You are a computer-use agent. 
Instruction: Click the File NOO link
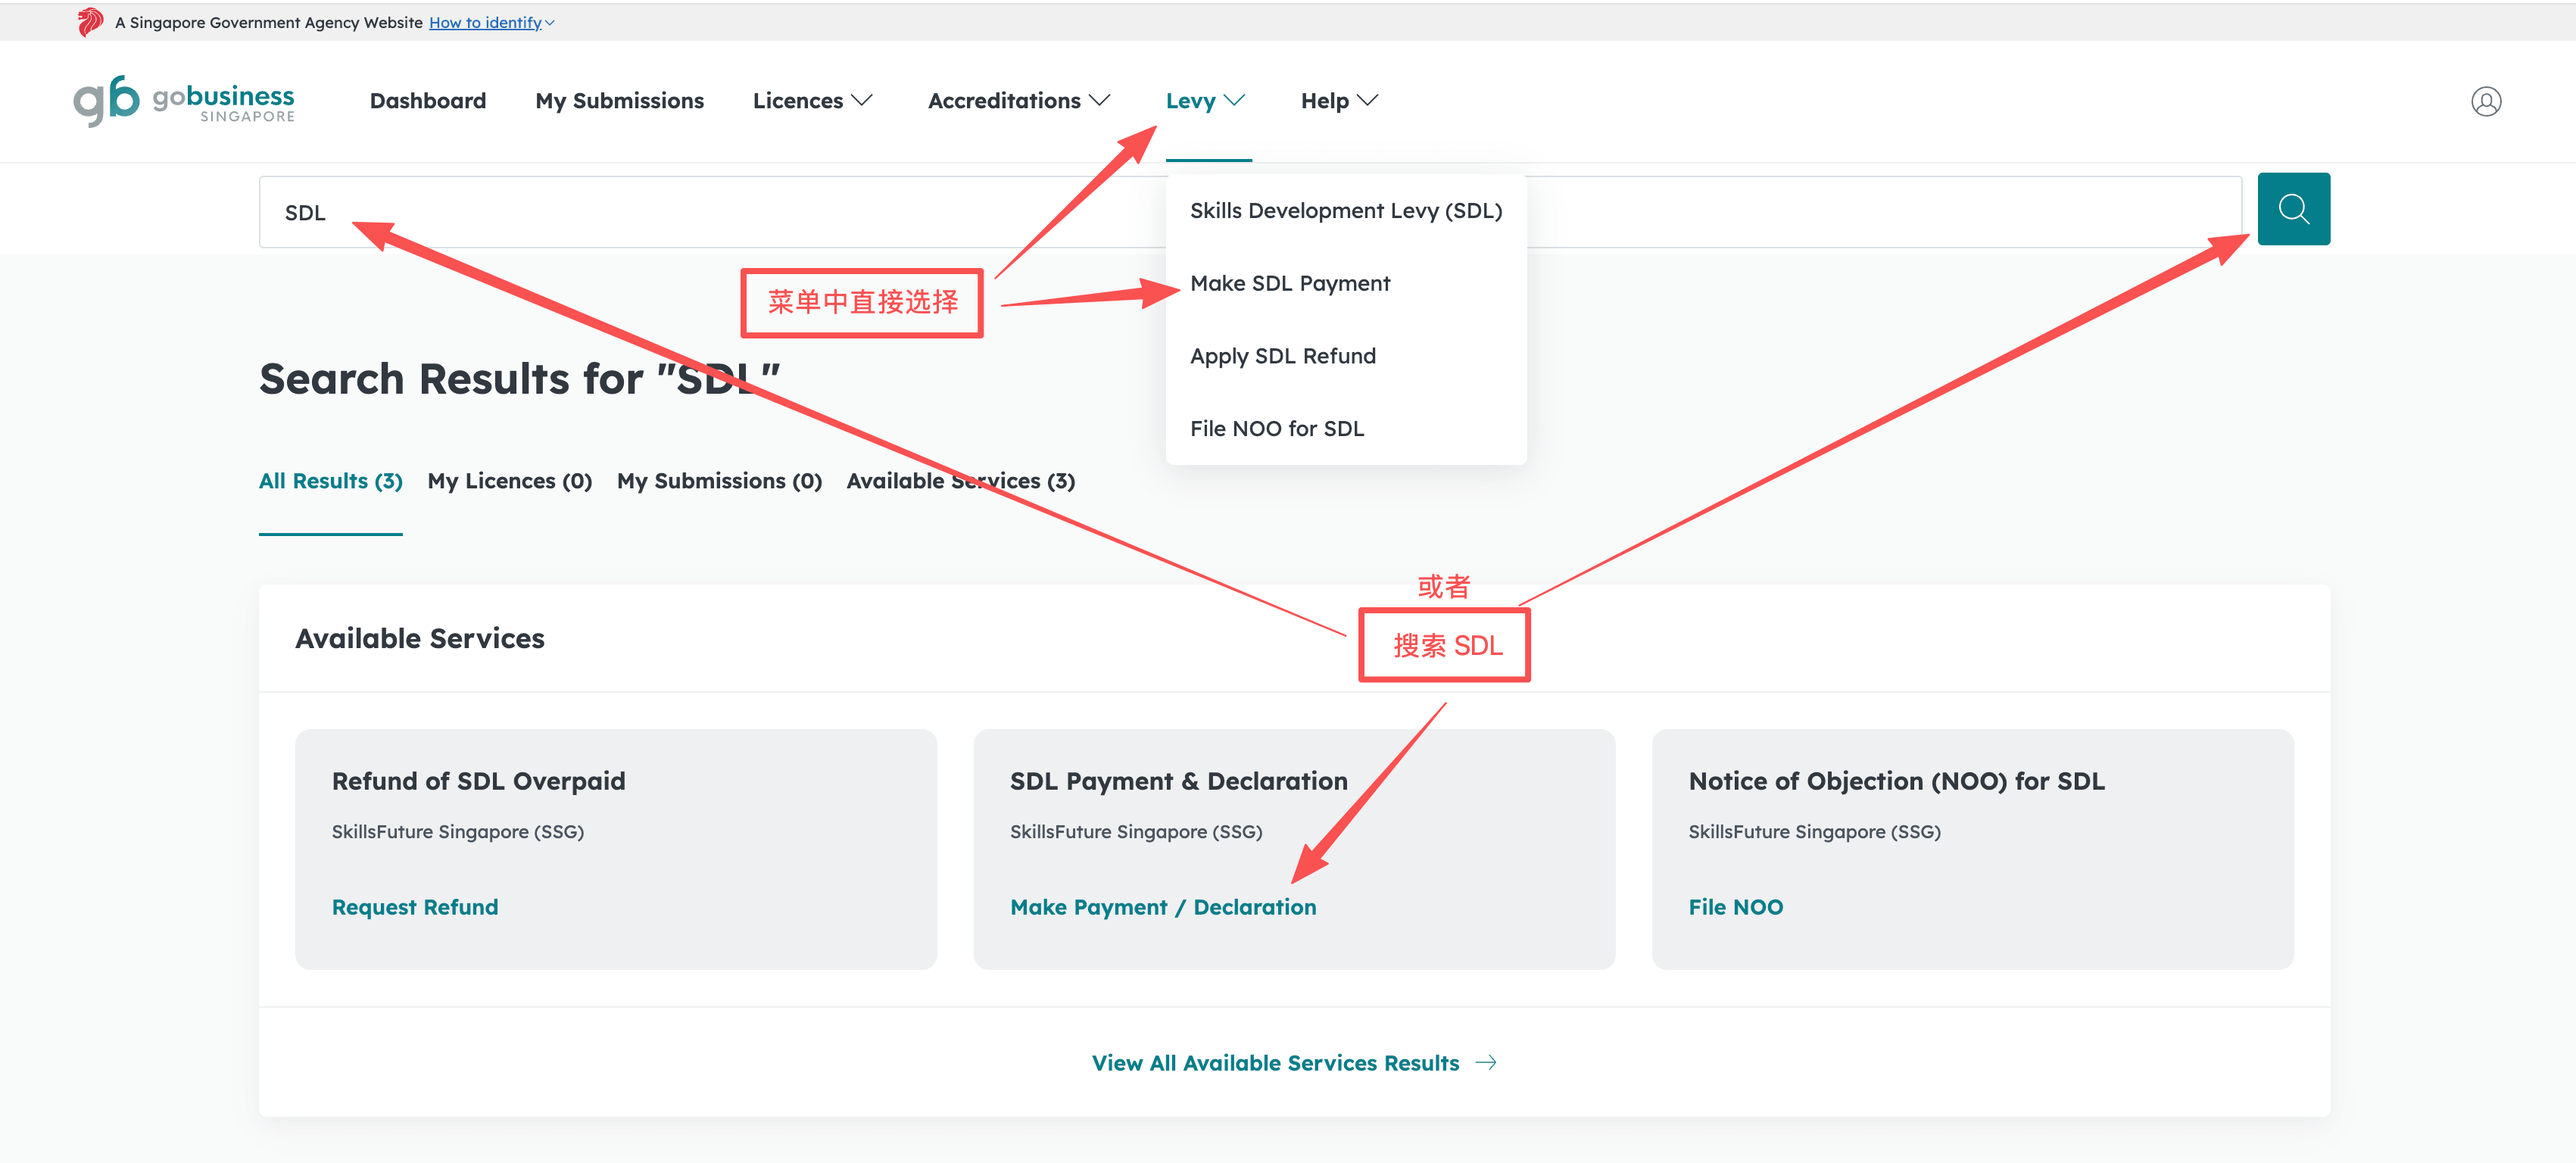[x=1735, y=907]
